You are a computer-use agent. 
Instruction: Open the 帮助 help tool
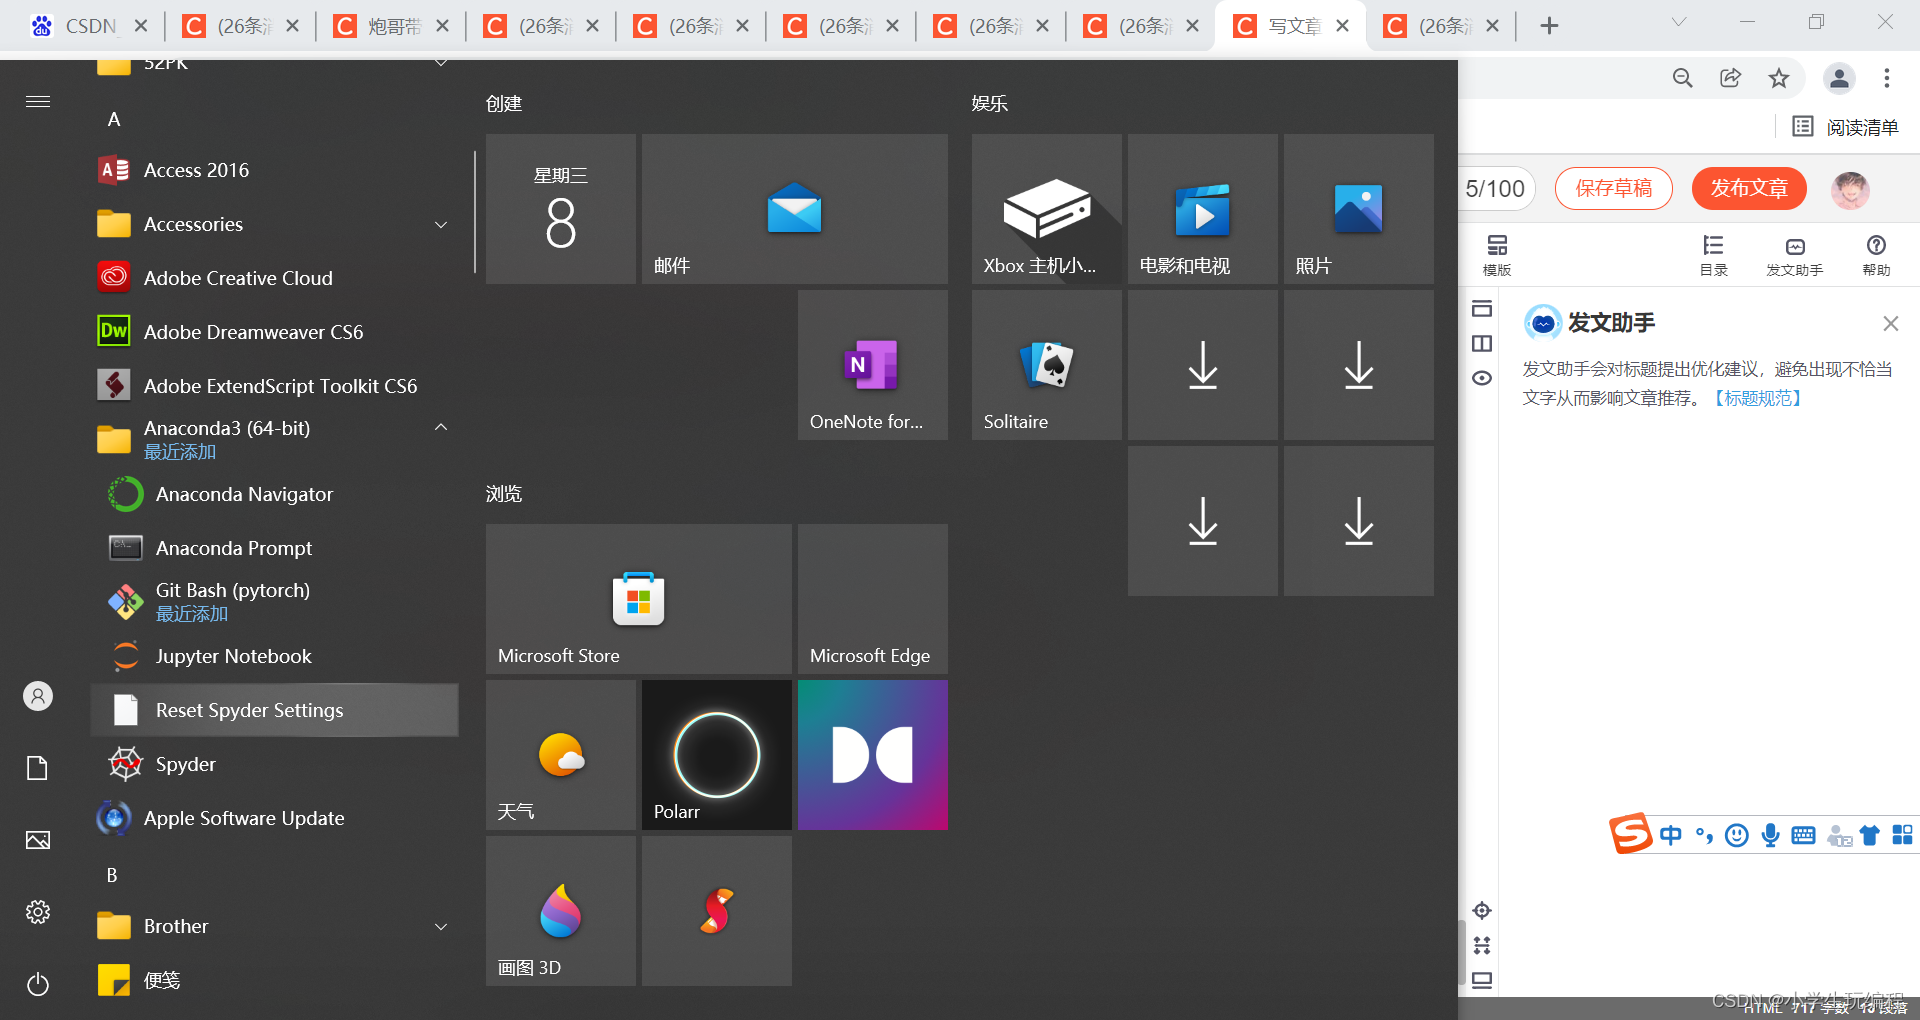tap(1876, 255)
